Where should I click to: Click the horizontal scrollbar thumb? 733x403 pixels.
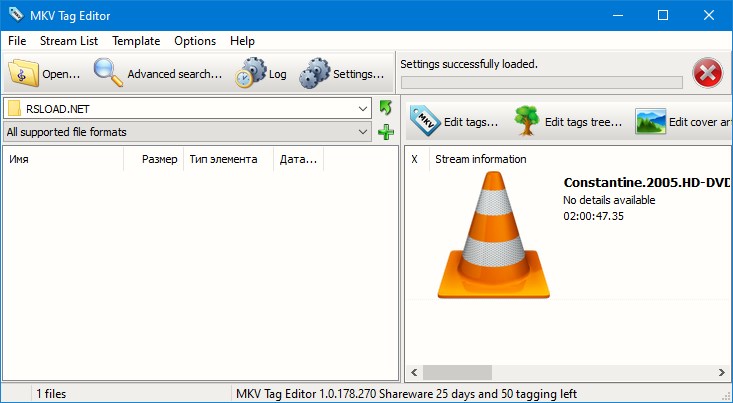pyautogui.click(x=457, y=373)
